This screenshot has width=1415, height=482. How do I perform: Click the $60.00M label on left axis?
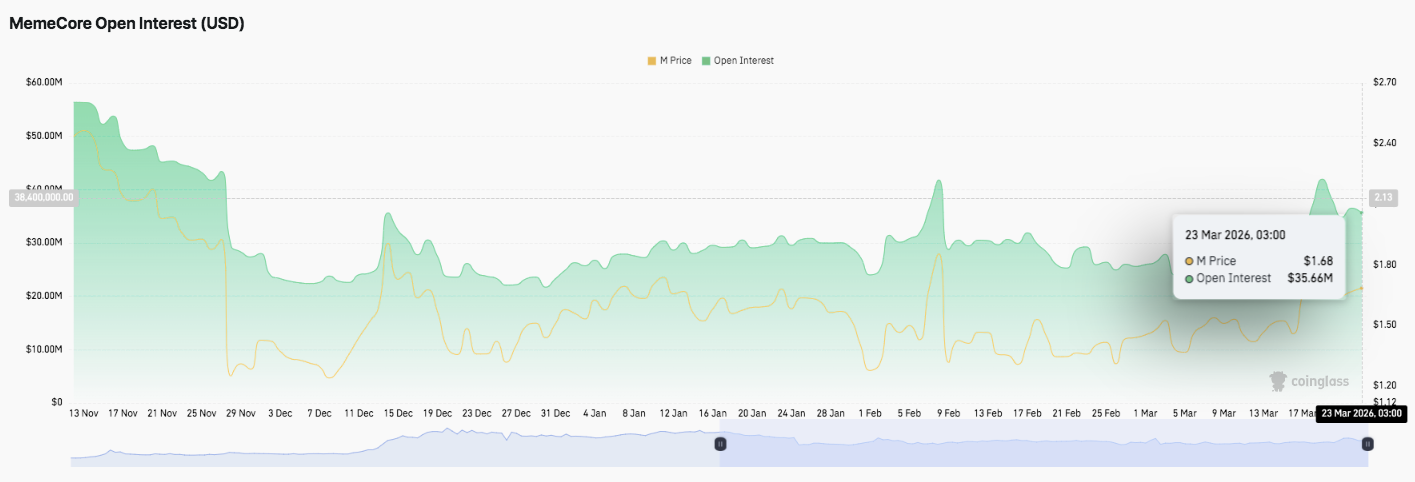tap(43, 82)
